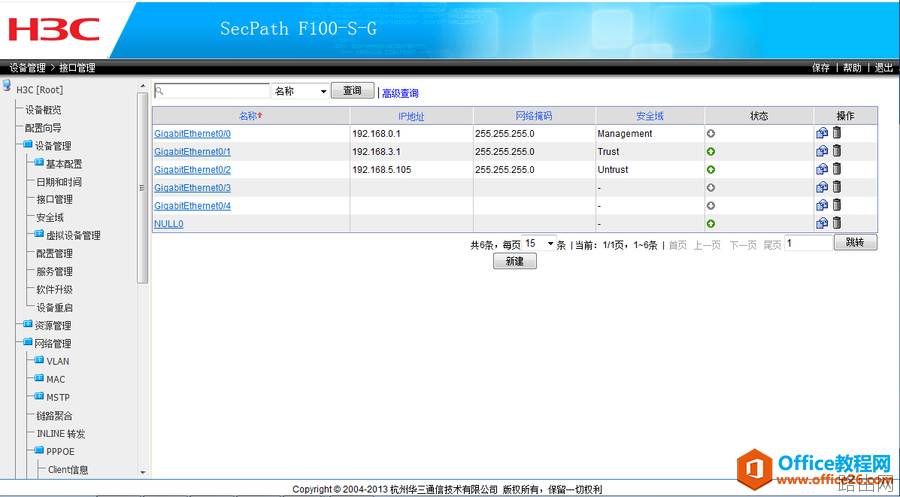Expand the MAC tree node

39,378
